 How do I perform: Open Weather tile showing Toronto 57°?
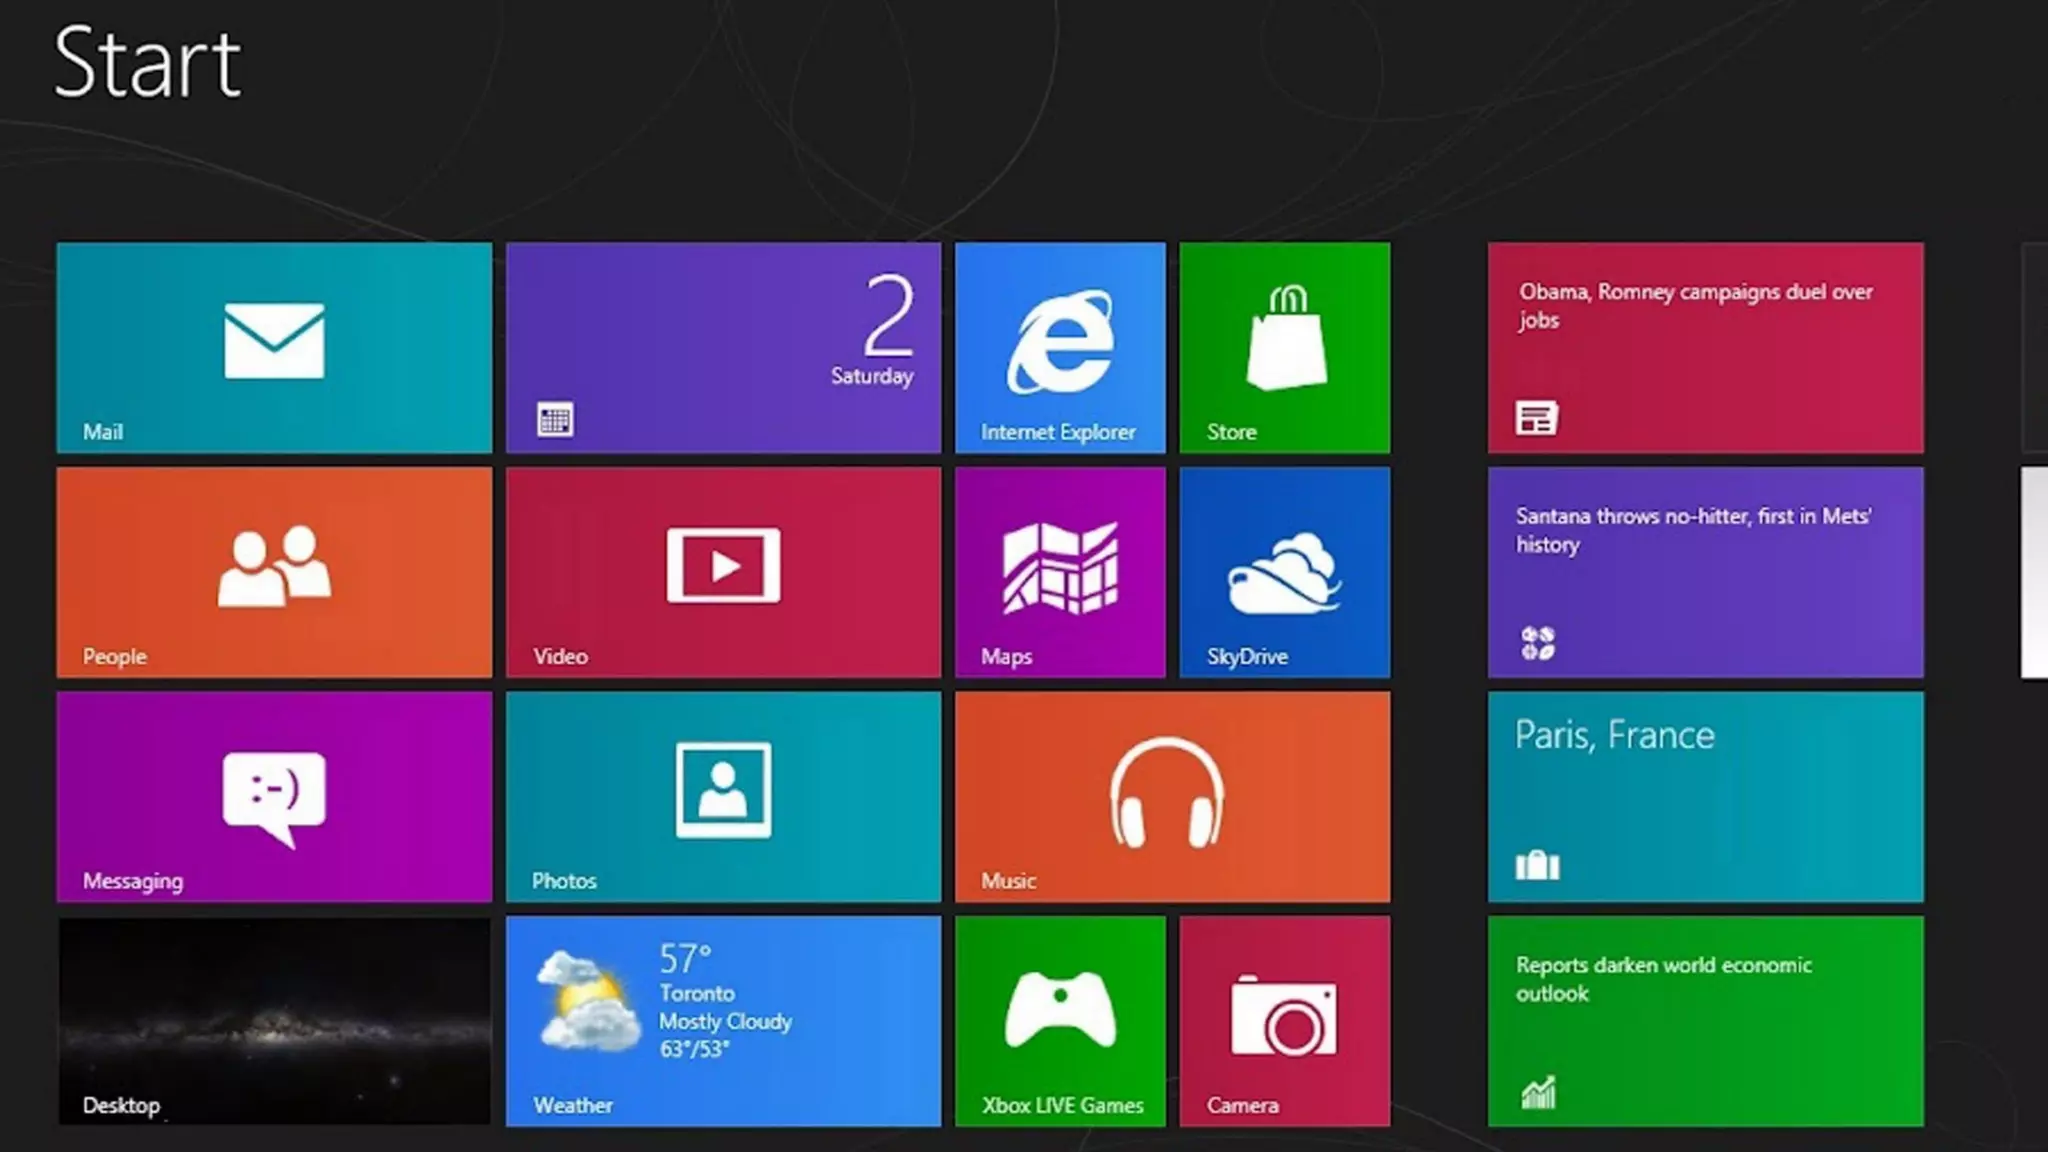coord(723,1021)
